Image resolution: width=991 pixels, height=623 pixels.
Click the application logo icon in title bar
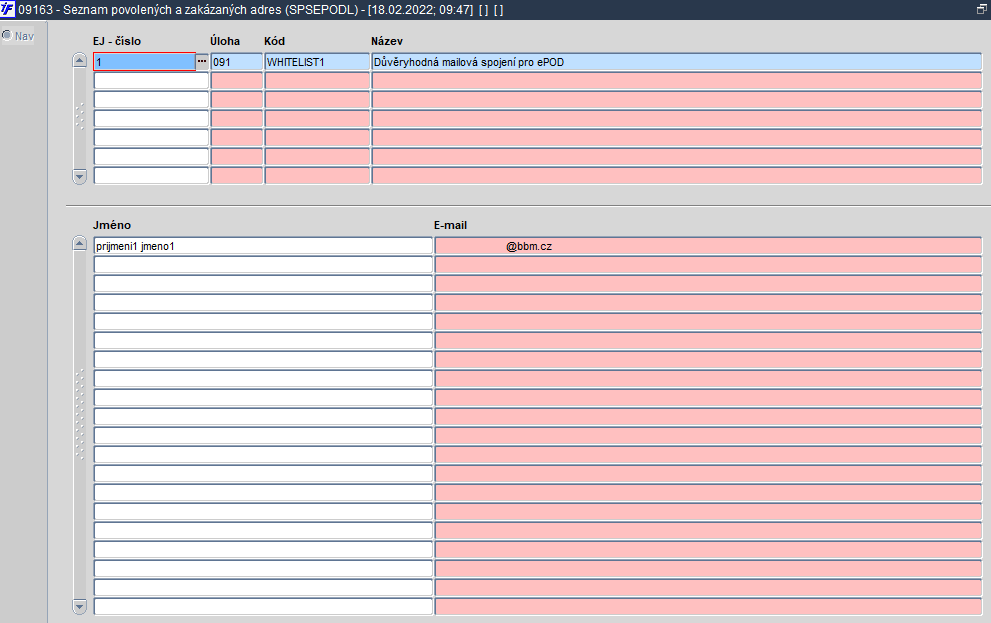pos(8,9)
